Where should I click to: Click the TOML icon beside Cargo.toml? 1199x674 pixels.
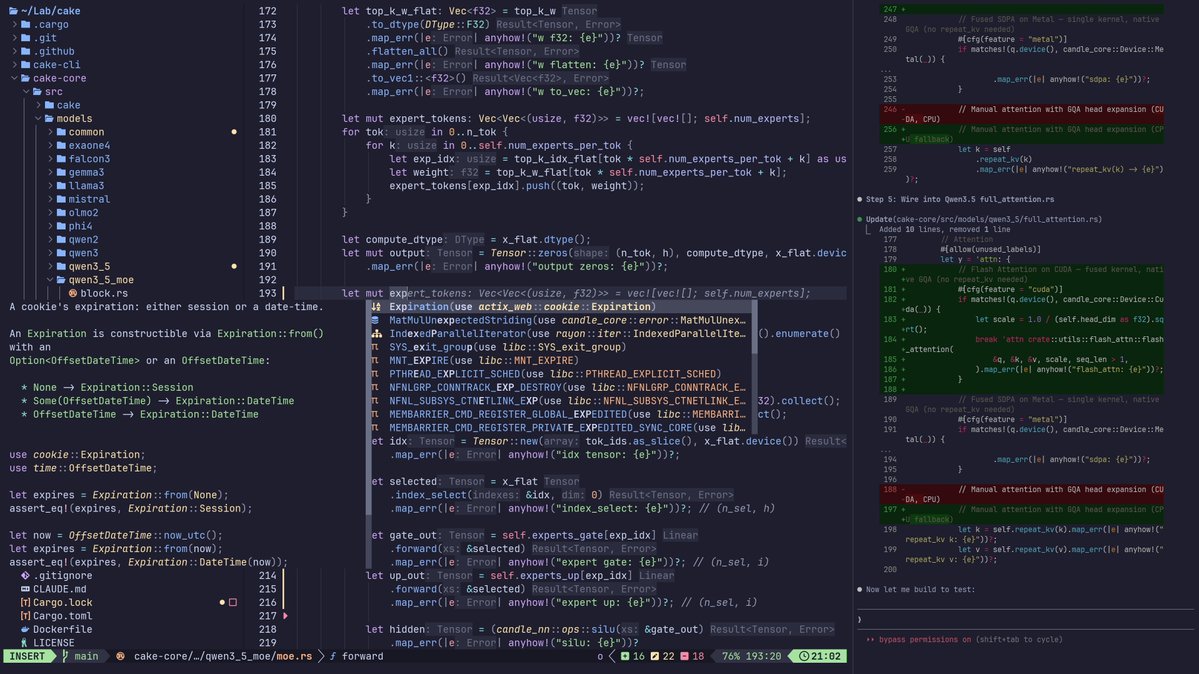point(25,616)
